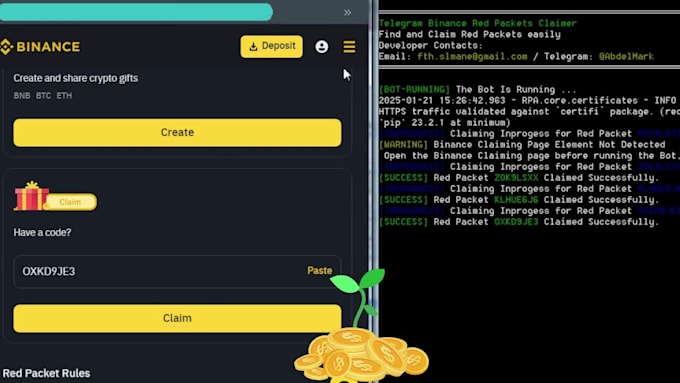This screenshot has width=680, height=383.
Task: Click the BTC coin label
Action: [x=43, y=95]
